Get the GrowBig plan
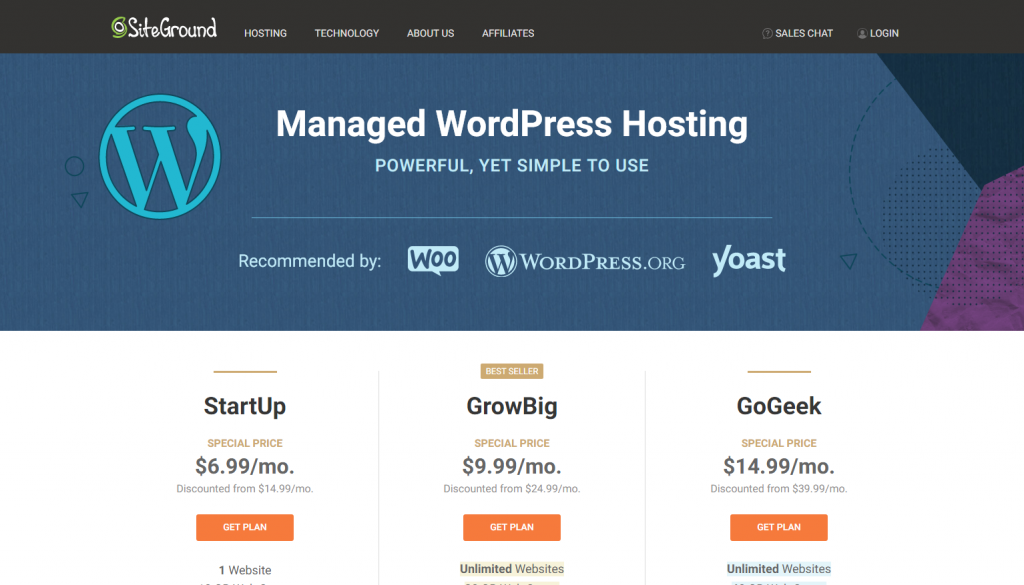This screenshot has height=585, width=1024. click(x=512, y=527)
